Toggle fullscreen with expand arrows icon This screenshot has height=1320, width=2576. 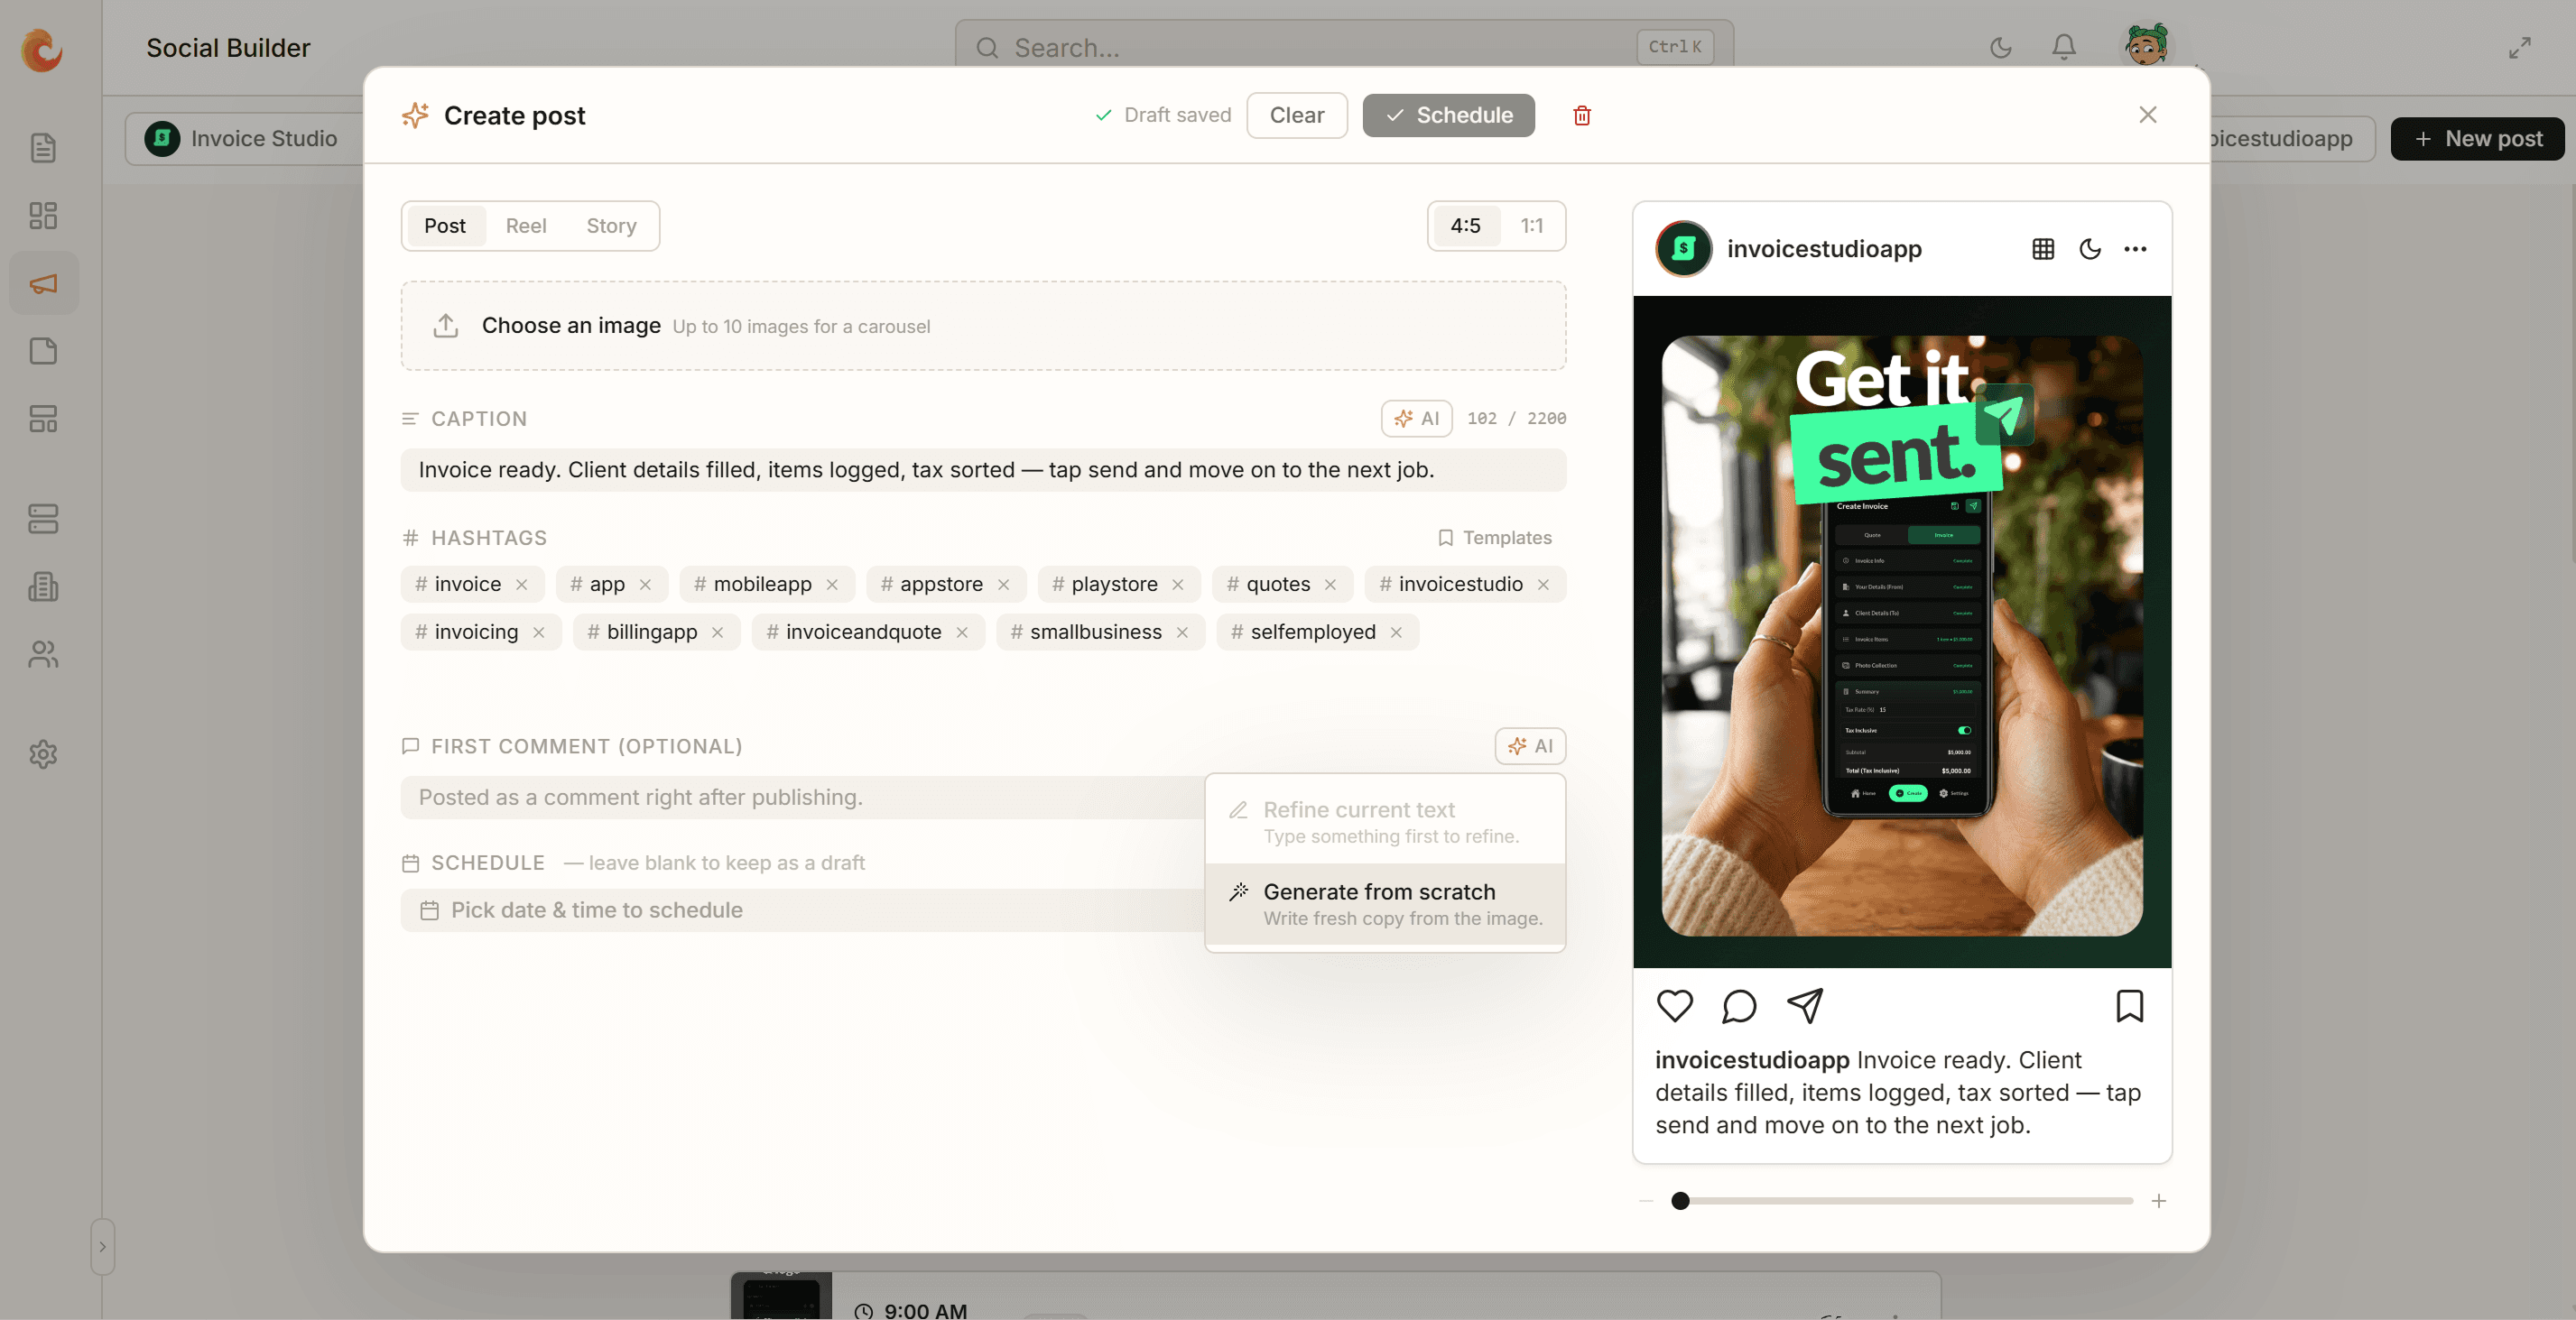pos(2519,47)
